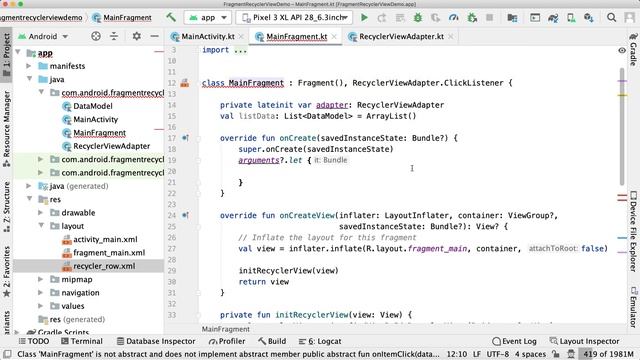Open the Profiler tool window

coord(227,341)
